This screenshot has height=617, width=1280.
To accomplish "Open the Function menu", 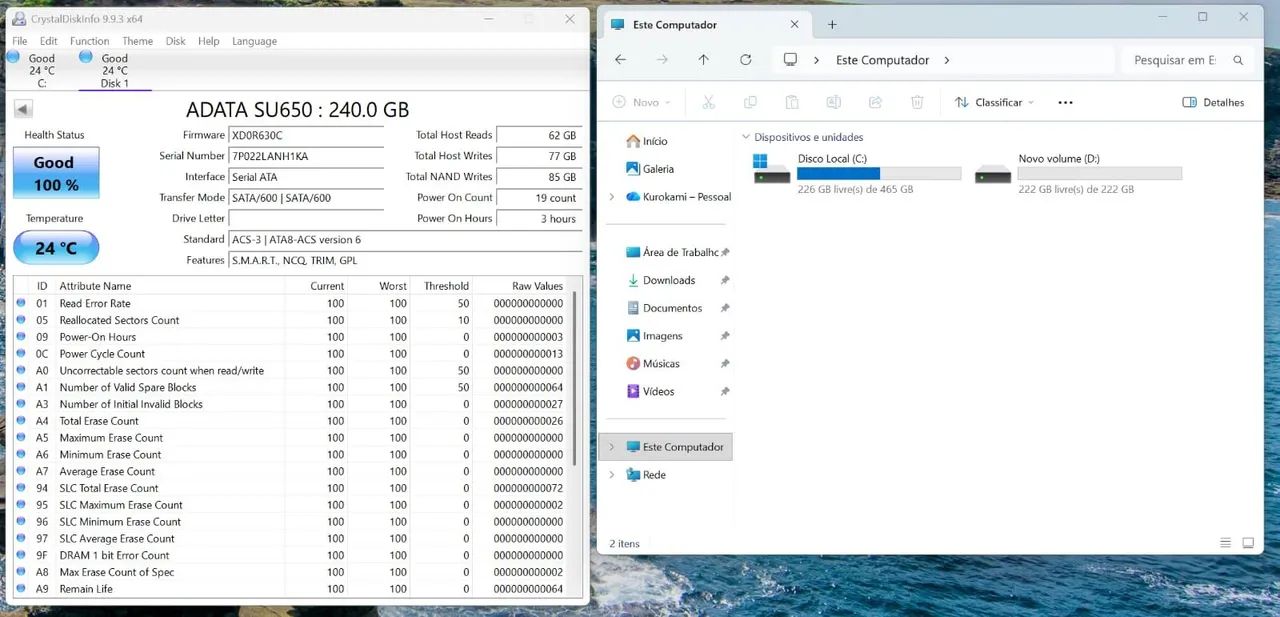I will pyautogui.click(x=89, y=41).
